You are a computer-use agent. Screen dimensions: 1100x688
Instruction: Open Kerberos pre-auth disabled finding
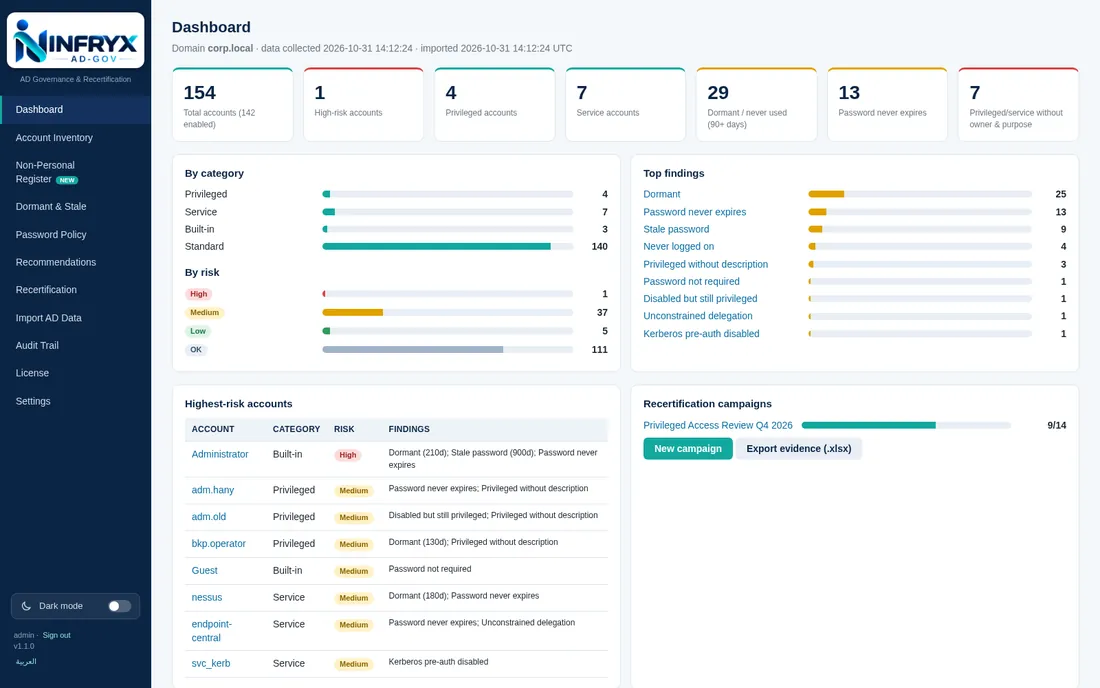point(702,334)
